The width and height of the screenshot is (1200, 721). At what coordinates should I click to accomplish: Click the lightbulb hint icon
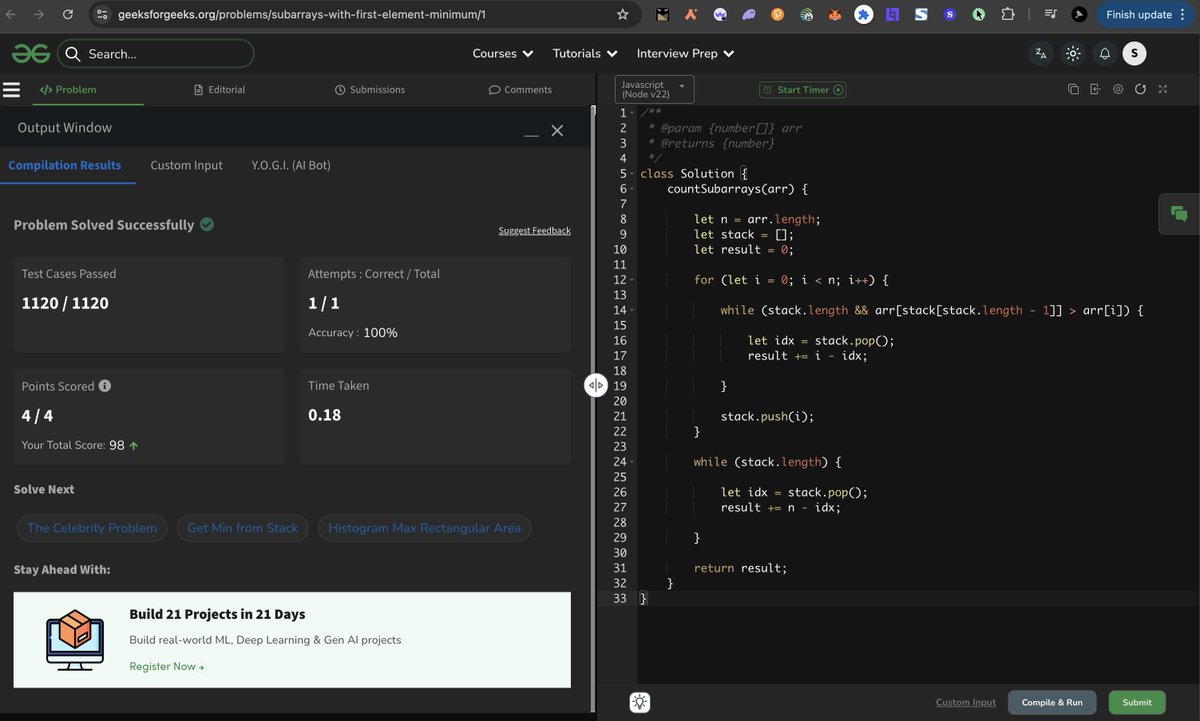point(641,703)
